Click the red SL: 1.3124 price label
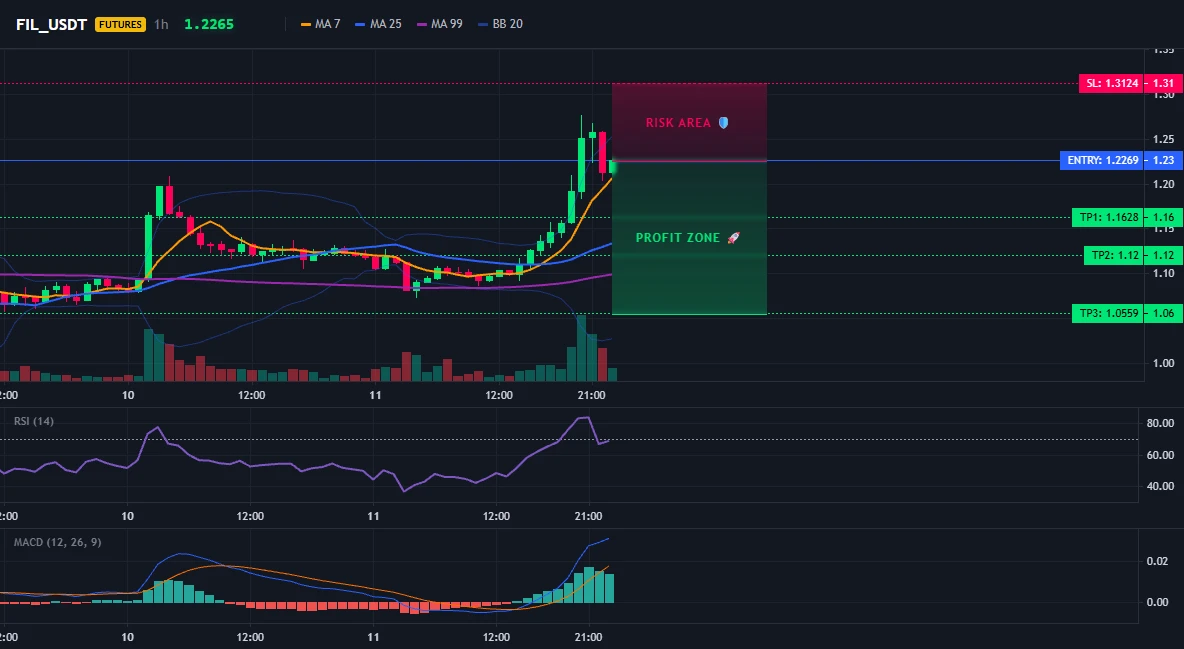This screenshot has width=1184, height=649. pyautogui.click(x=1111, y=83)
